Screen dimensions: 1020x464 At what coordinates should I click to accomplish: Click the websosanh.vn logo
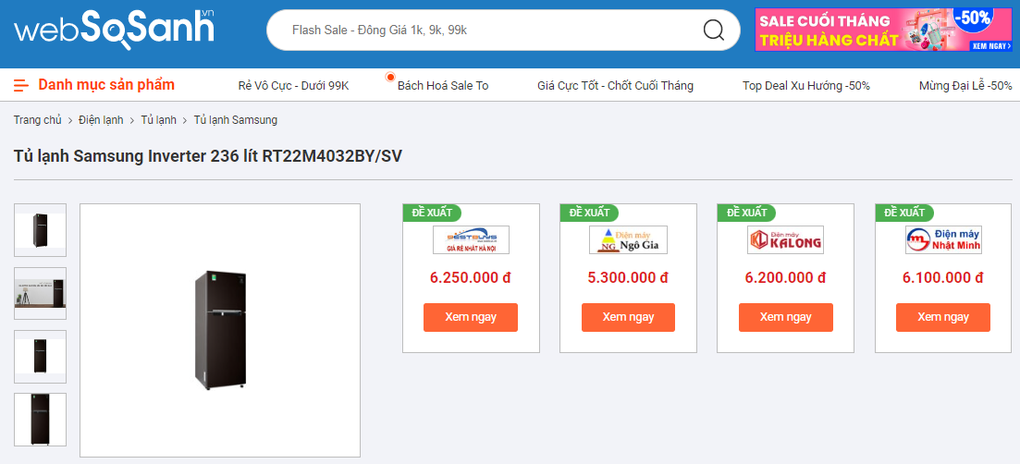tap(114, 29)
